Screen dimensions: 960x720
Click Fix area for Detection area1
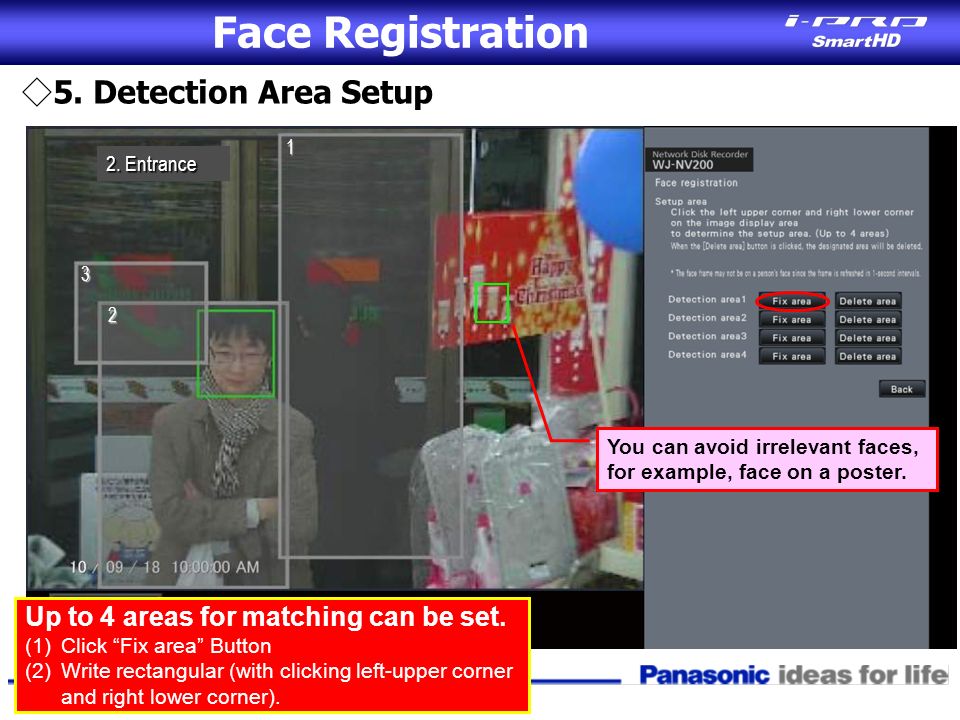(792, 301)
